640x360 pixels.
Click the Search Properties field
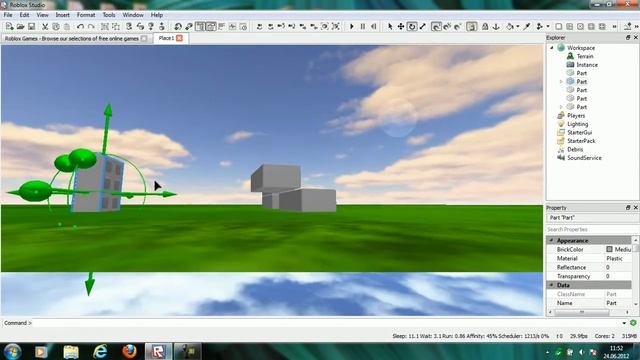(x=592, y=229)
